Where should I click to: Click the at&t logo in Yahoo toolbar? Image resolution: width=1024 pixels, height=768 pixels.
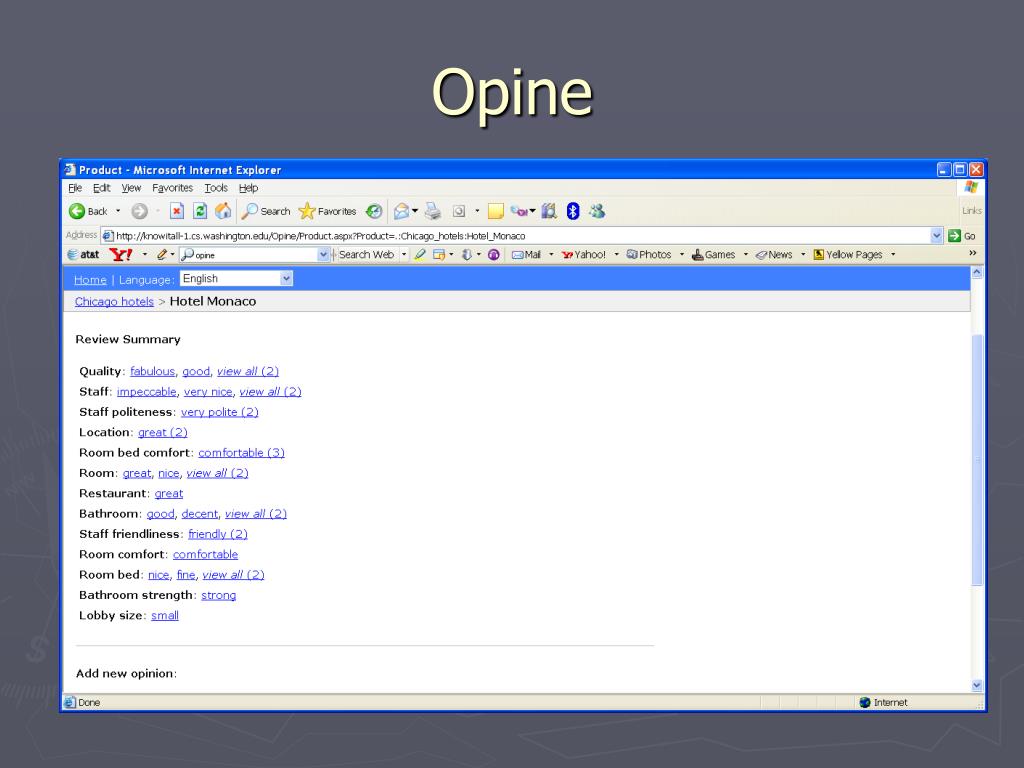click(84, 255)
